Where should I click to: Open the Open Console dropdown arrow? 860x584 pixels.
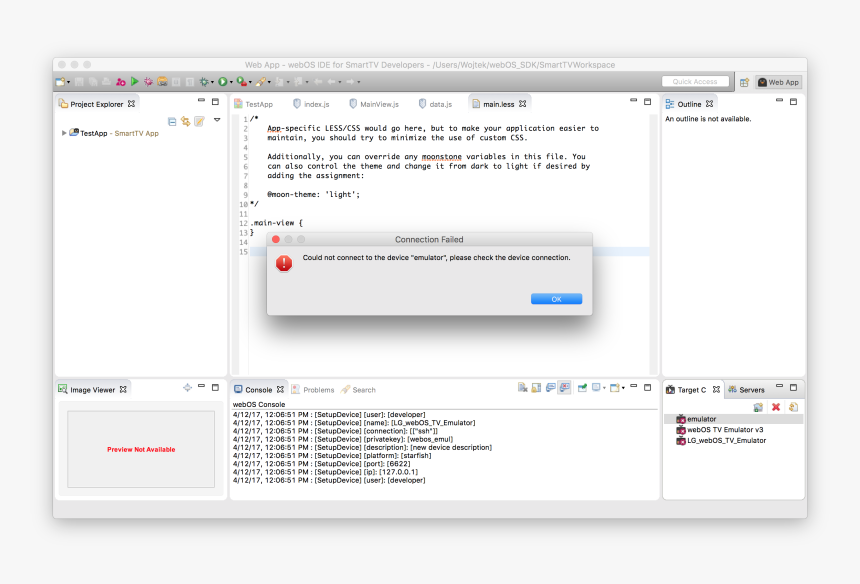pyautogui.click(x=623, y=388)
